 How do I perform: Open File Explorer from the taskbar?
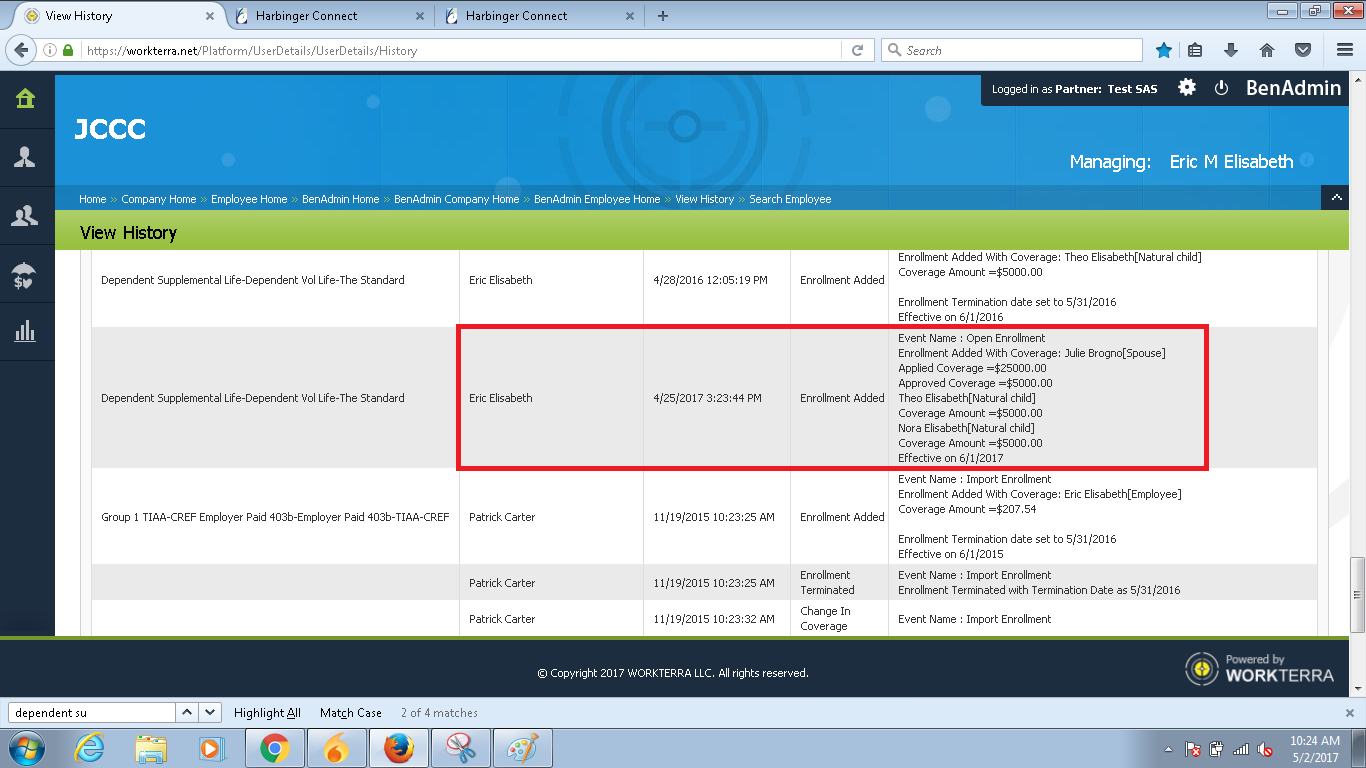pyautogui.click(x=151, y=748)
